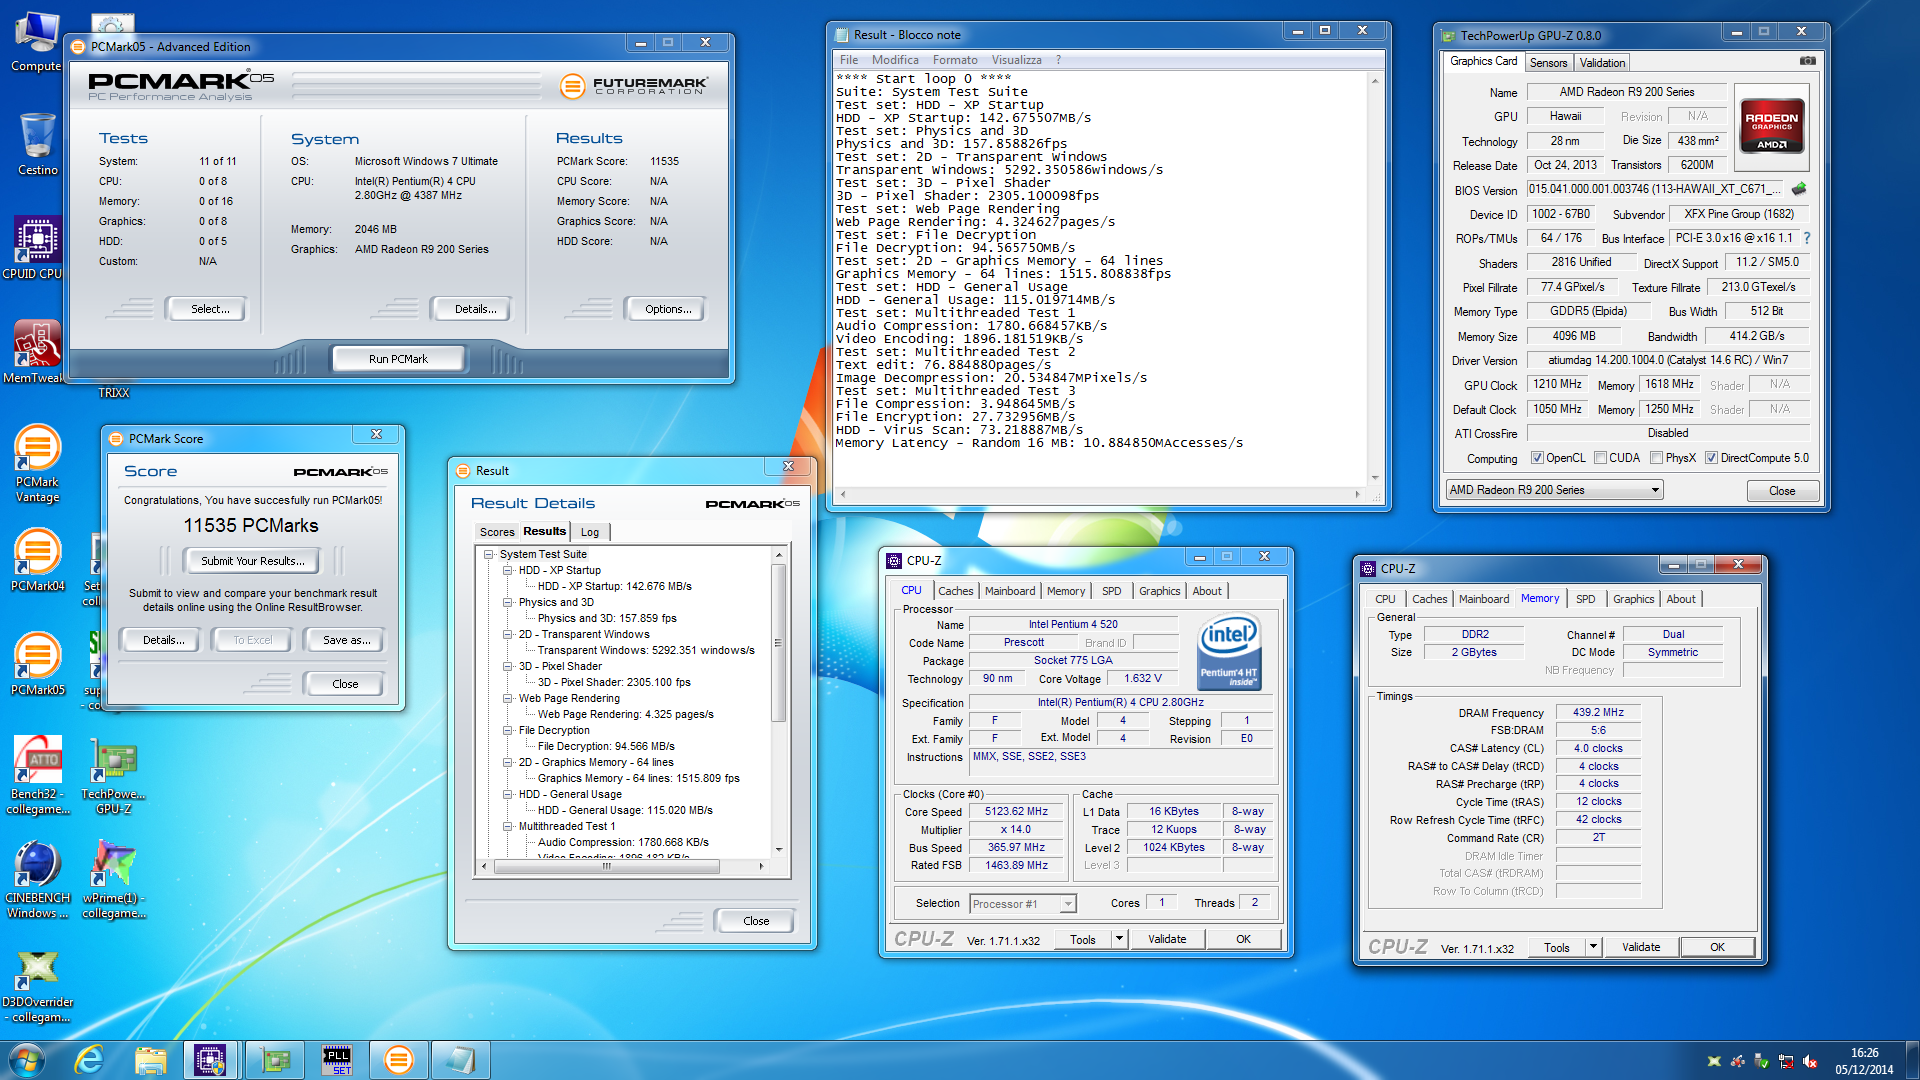The image size is (1920, 1080).
Task: Open the Visualizza menu in Blocco note
Action: point(1016,60)
